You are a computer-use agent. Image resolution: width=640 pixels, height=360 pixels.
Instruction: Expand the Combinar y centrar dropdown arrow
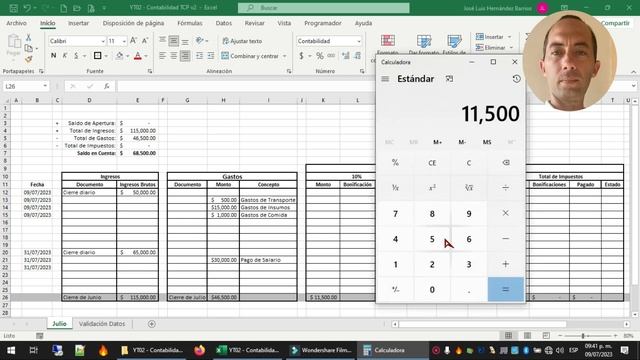[x=284, y=56]
